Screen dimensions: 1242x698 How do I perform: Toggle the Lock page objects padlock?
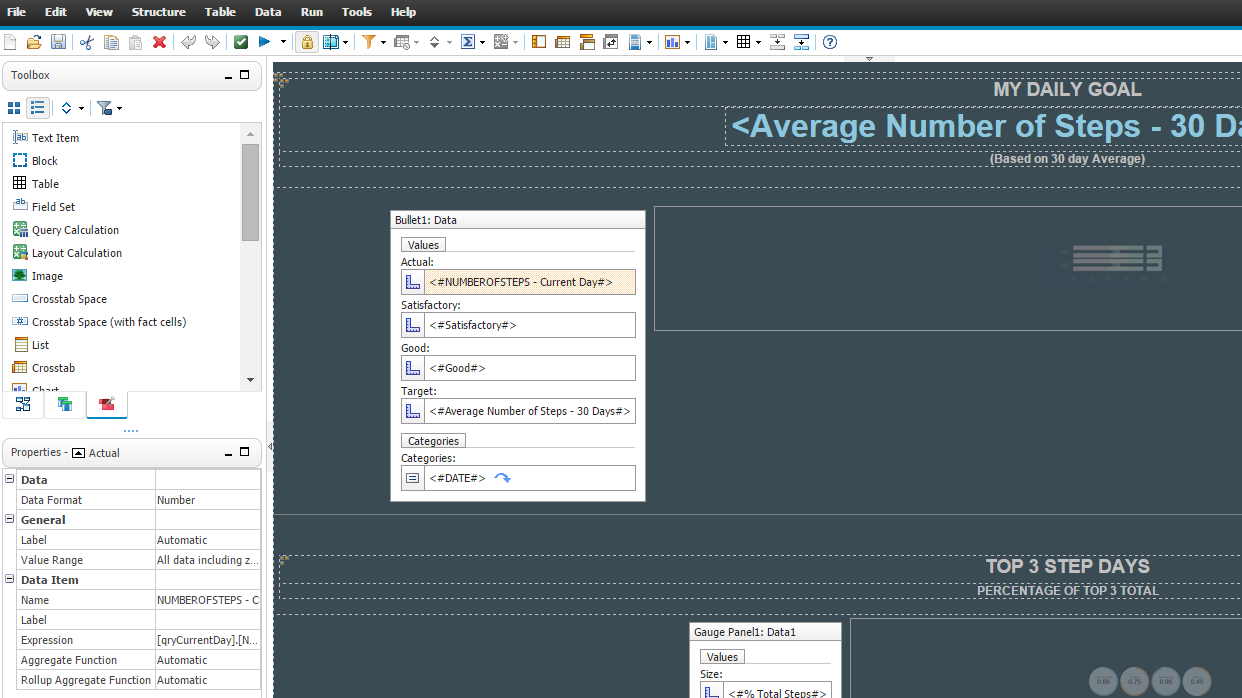tap(307, 42)
